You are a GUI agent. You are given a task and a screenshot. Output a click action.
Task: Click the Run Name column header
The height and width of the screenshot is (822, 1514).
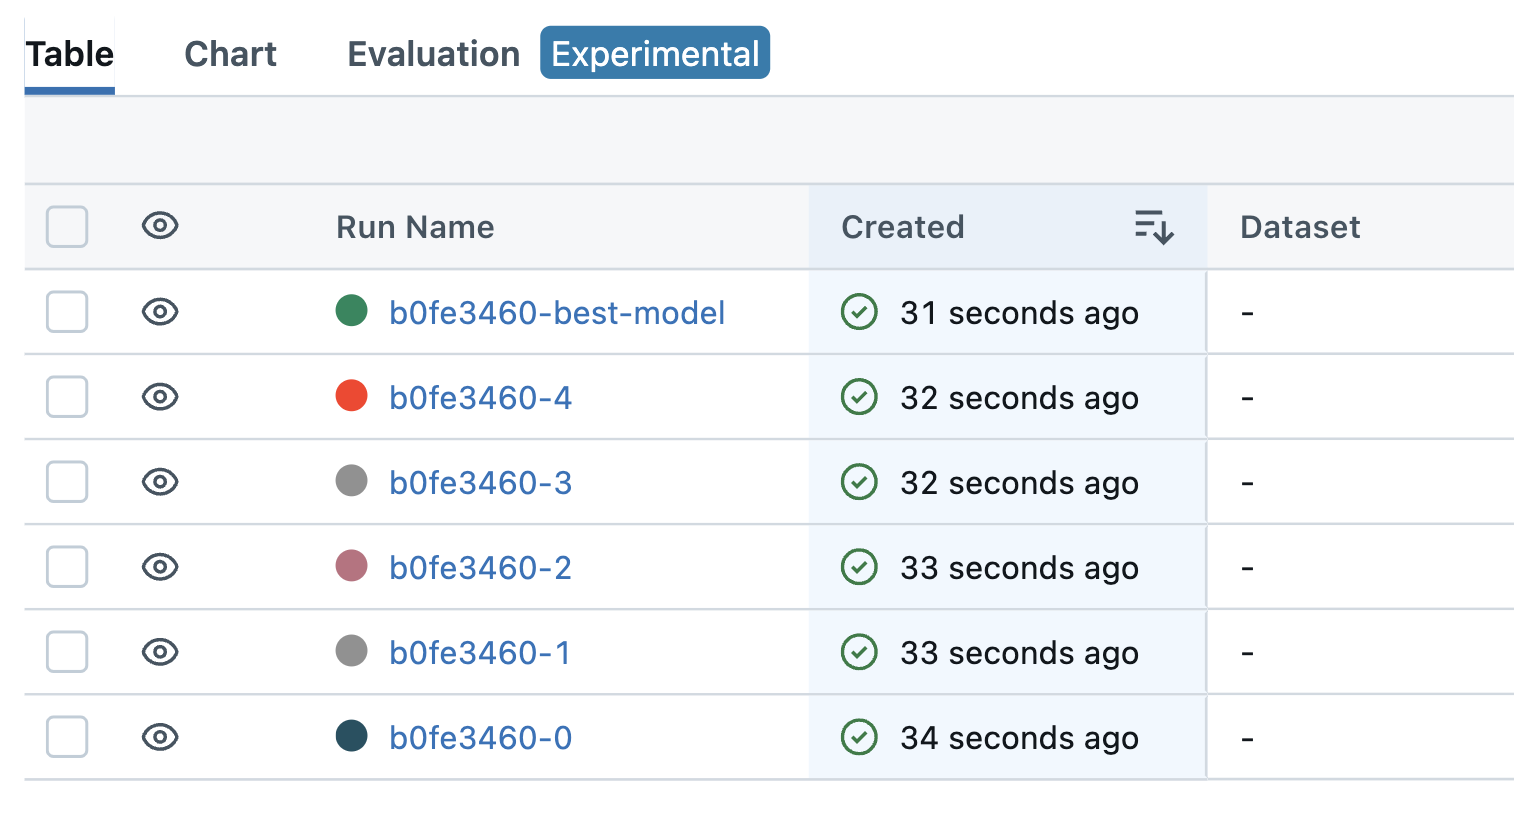tap(415, 227)
